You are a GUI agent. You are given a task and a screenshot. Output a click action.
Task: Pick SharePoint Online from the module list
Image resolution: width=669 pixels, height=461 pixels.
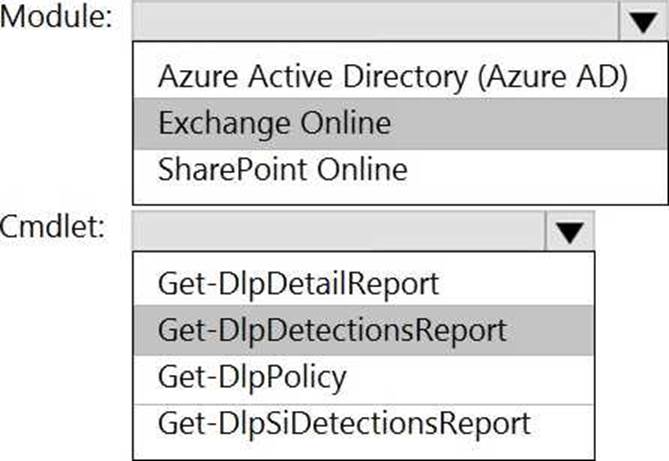(x=282, y=169)
